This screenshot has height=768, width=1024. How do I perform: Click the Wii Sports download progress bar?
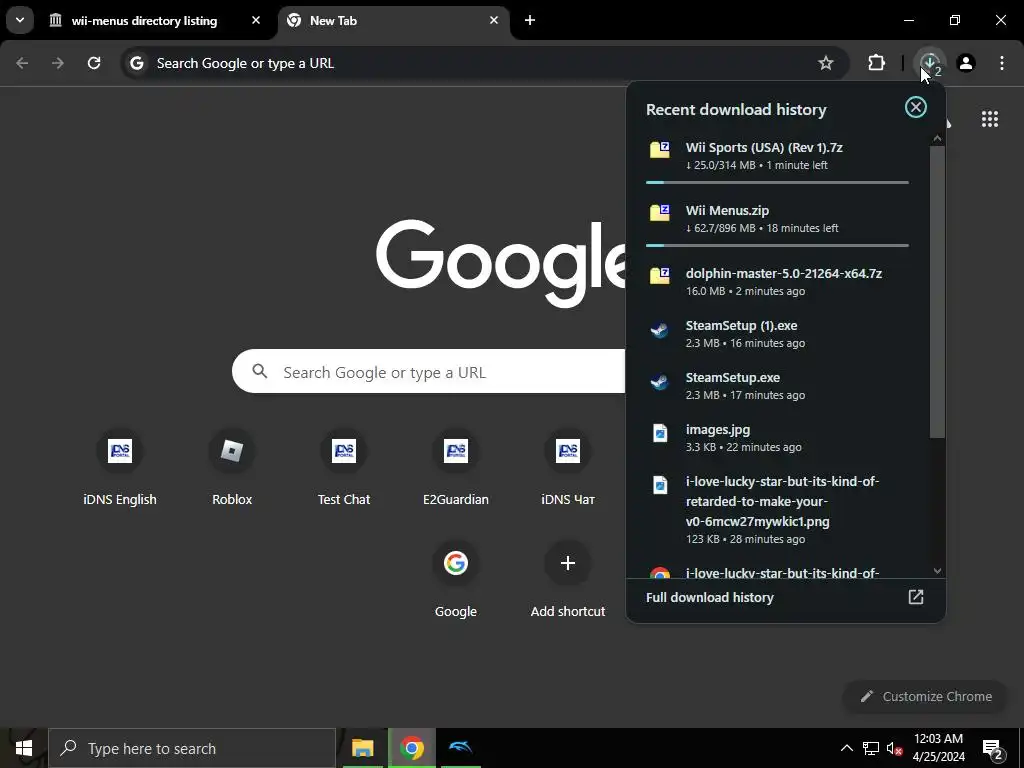(x=777, y=182)
